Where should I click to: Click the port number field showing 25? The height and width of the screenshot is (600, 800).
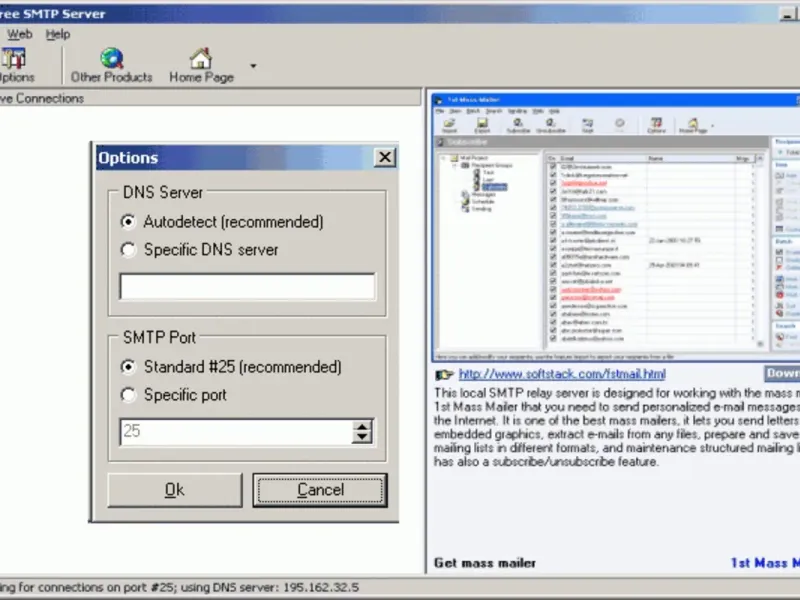pyautogui.click(x=236, y=432)
